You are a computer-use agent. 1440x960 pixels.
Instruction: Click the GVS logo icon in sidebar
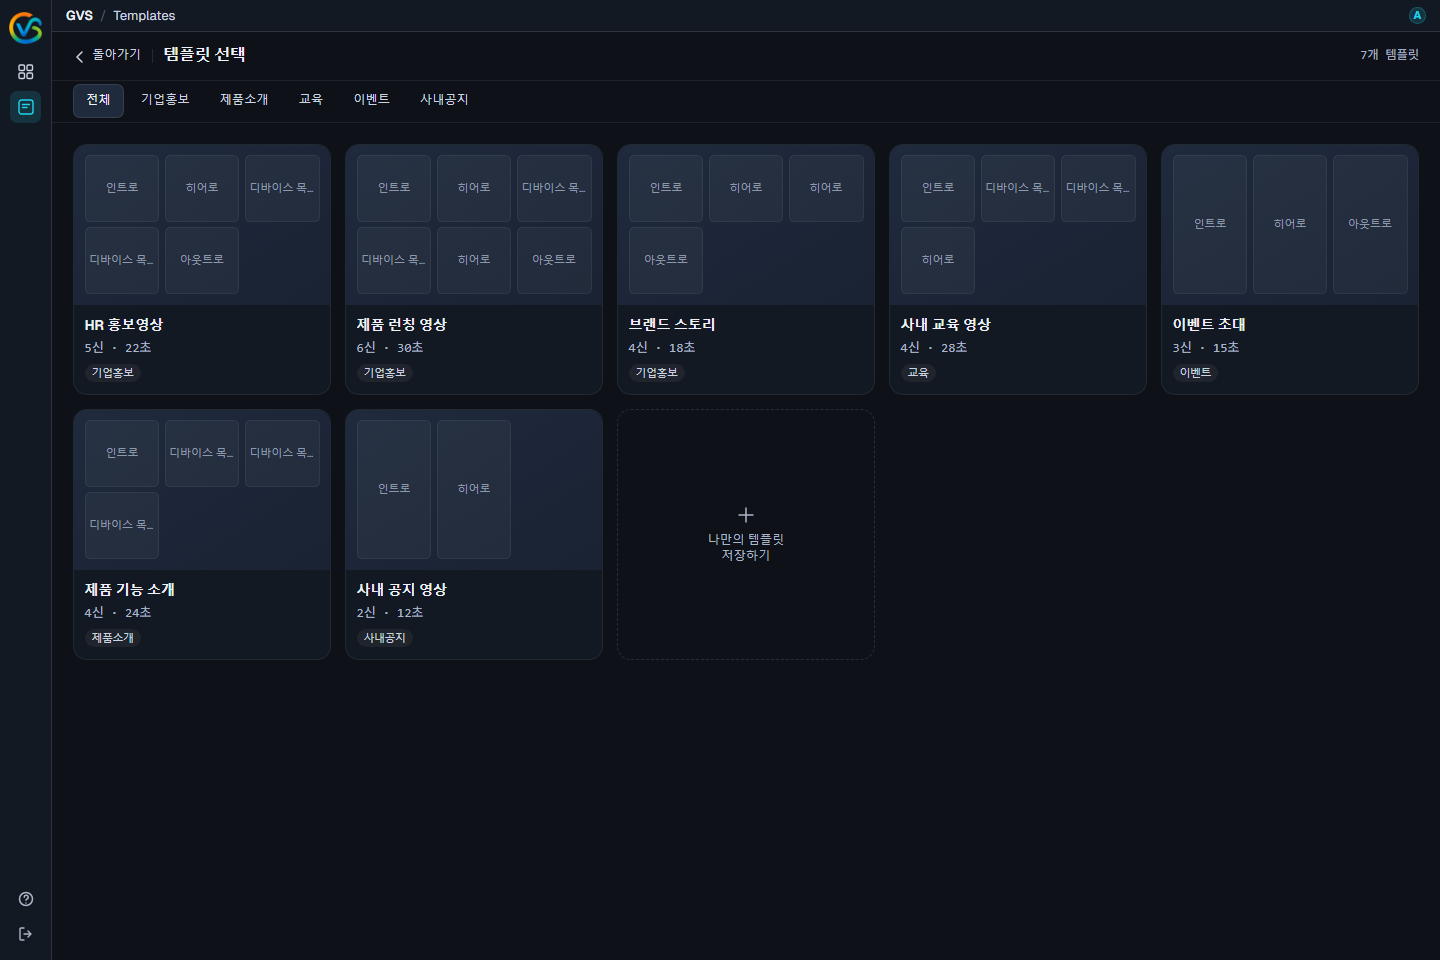25,28
